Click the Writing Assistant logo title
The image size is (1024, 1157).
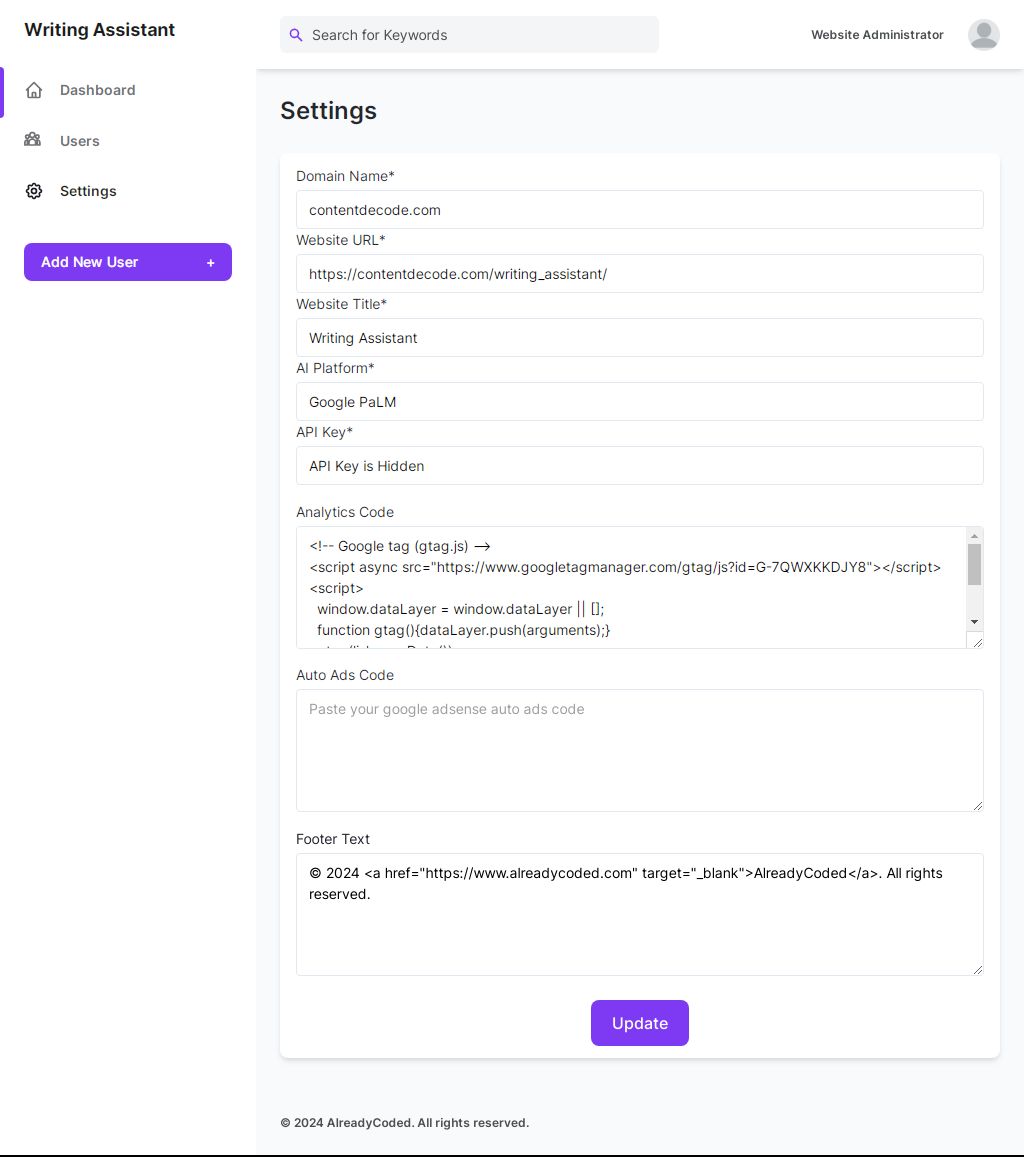pos(100,30)
